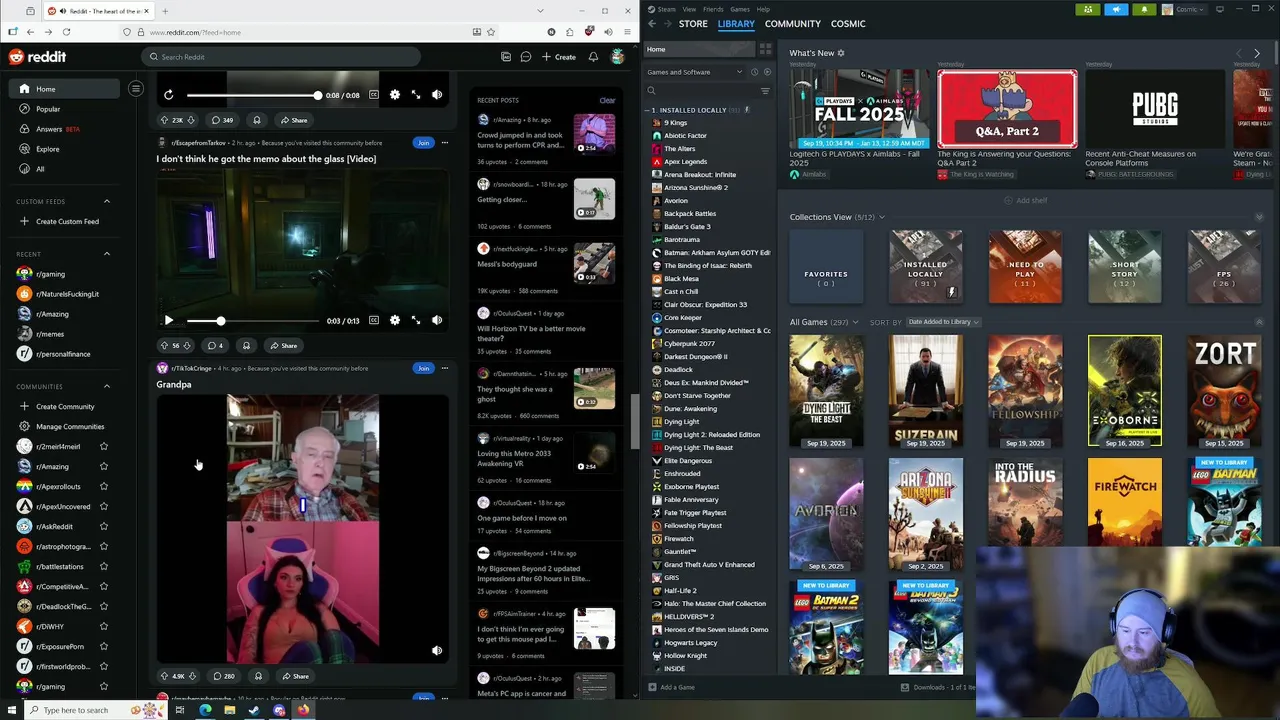Collapse Installed Locally category in Steam
This screenshot has height=720, width=1280.
(x=649, y=110)
